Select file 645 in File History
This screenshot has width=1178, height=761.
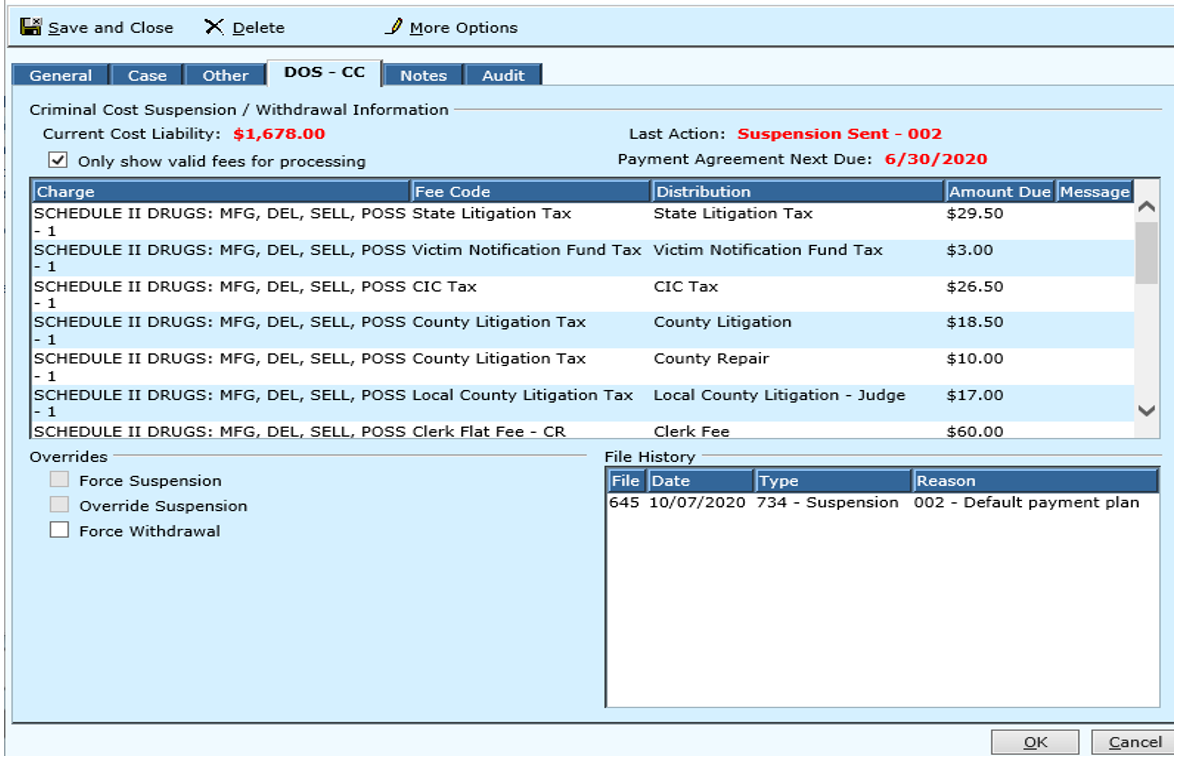point(624,503)
